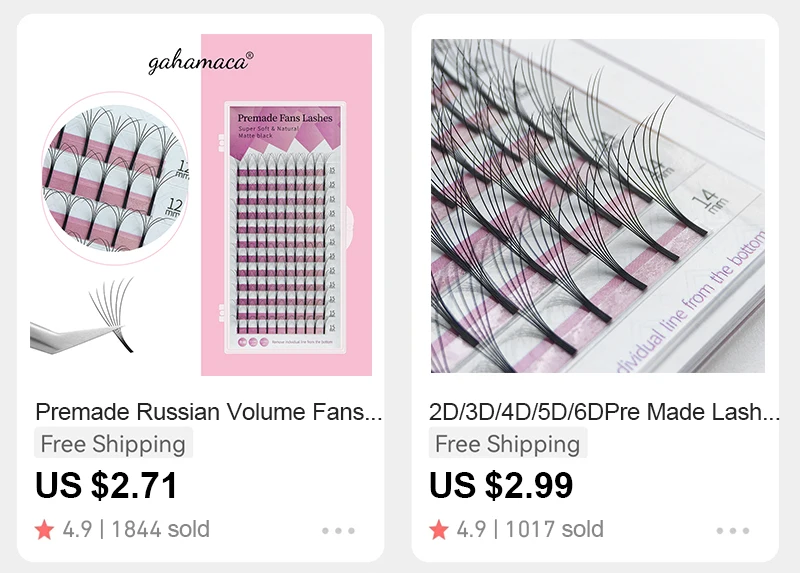800x573 pixels.
Task: Click the star rating icon of second product
Action: [439, 530]
